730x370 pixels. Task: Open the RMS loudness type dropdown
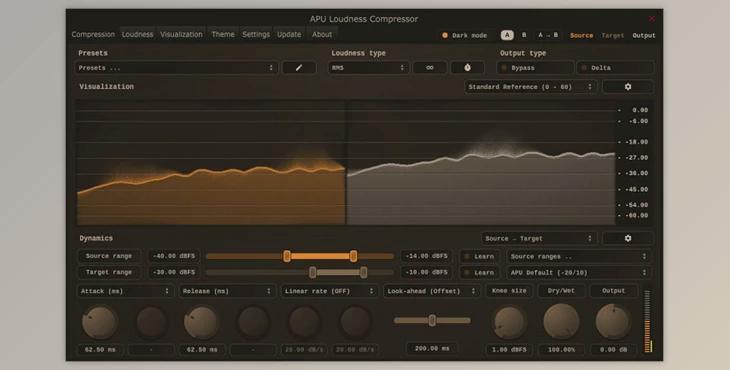368,68
